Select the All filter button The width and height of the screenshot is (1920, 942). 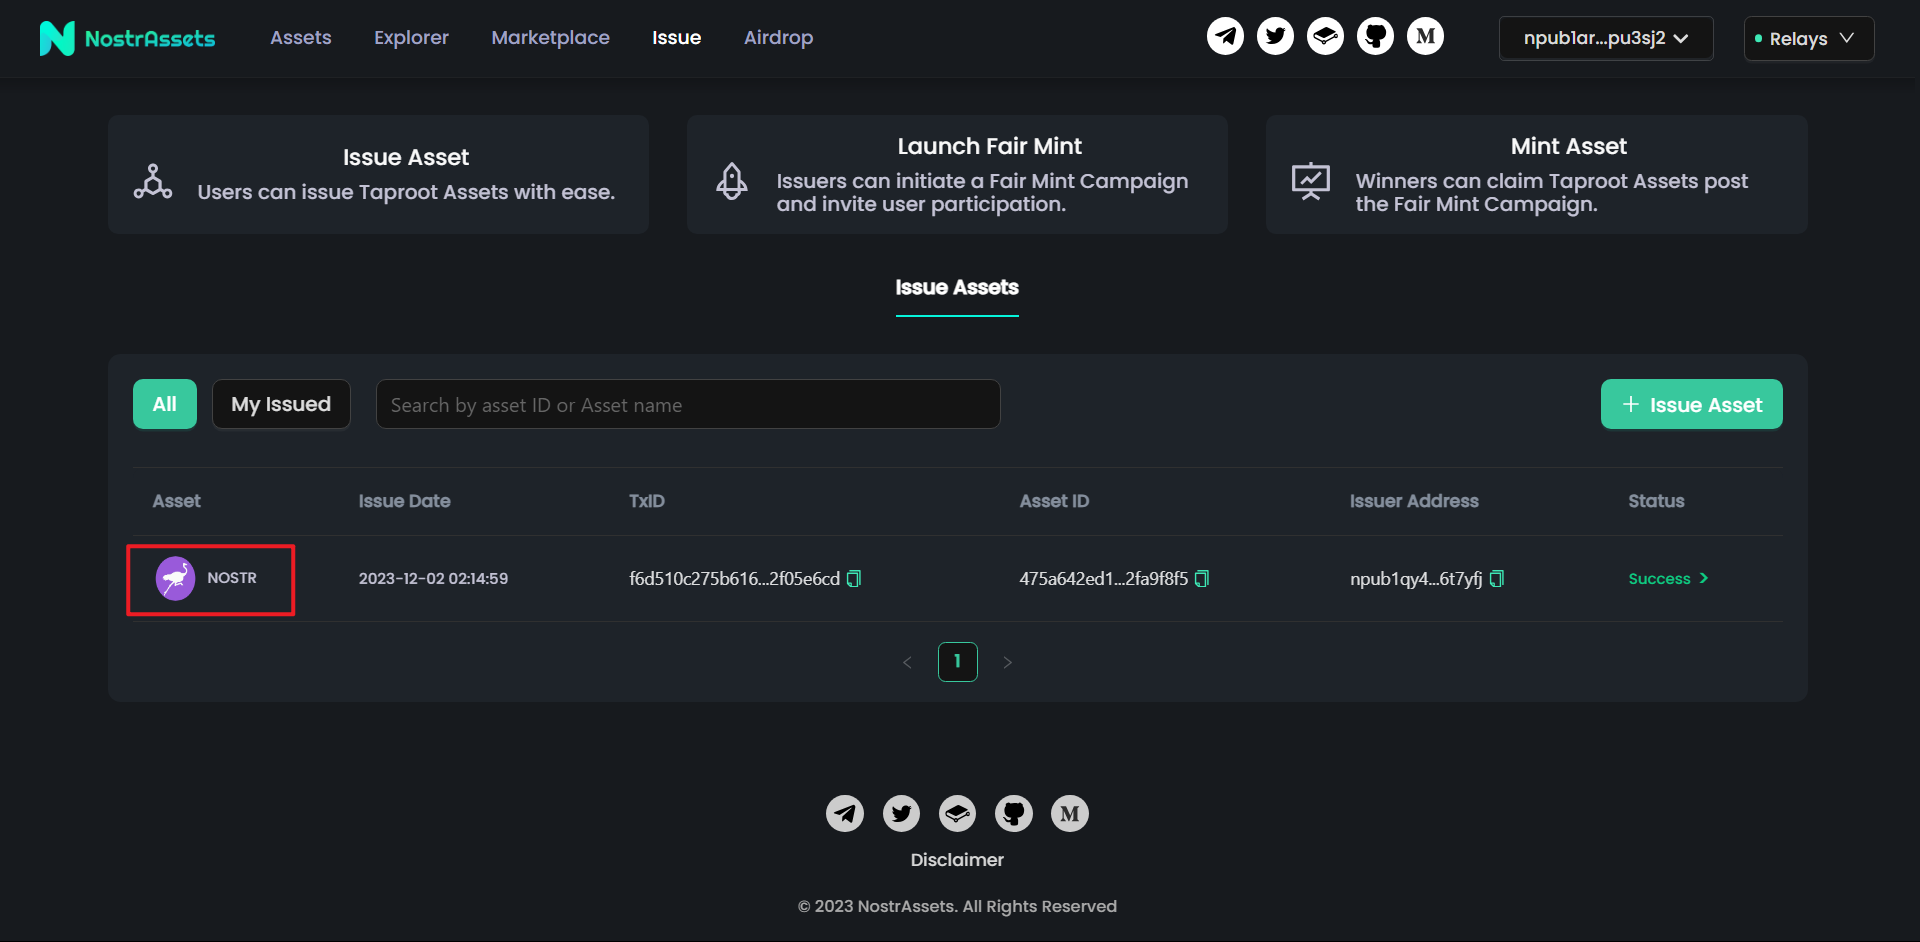pos(165,404)
